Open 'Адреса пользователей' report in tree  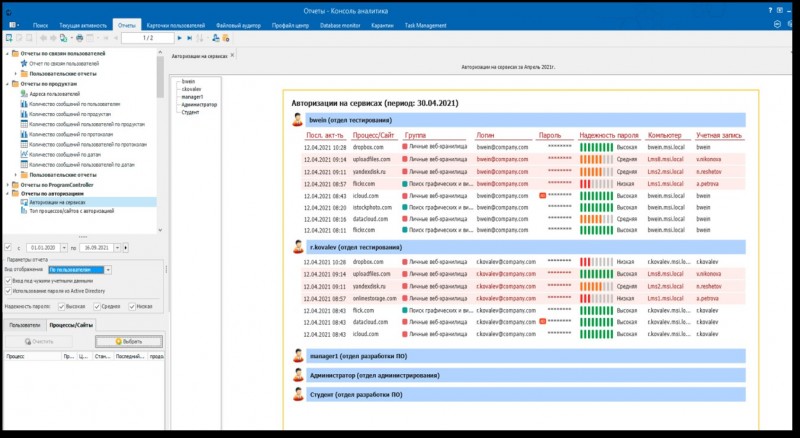56,93
